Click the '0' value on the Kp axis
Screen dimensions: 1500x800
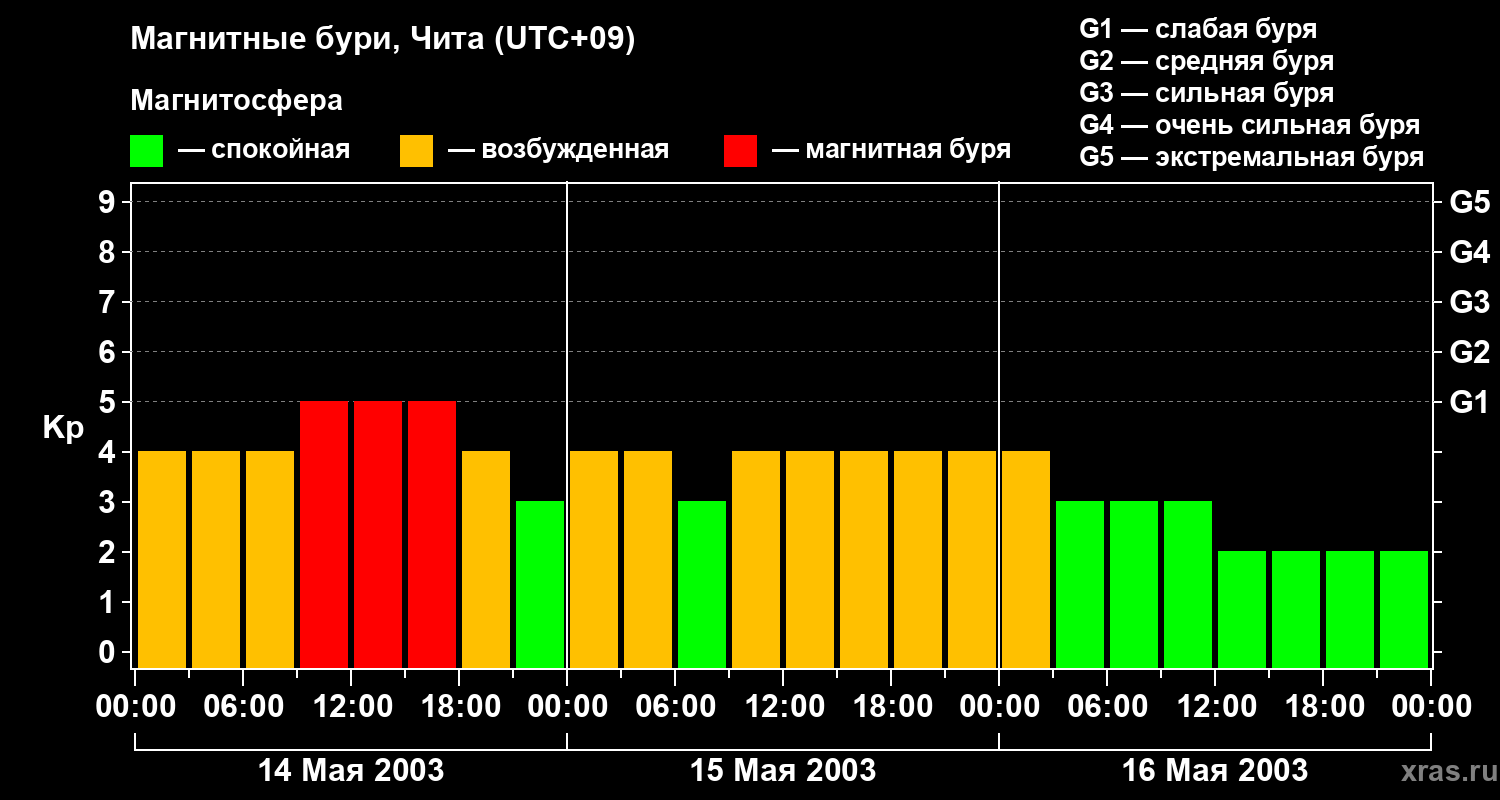109,652
